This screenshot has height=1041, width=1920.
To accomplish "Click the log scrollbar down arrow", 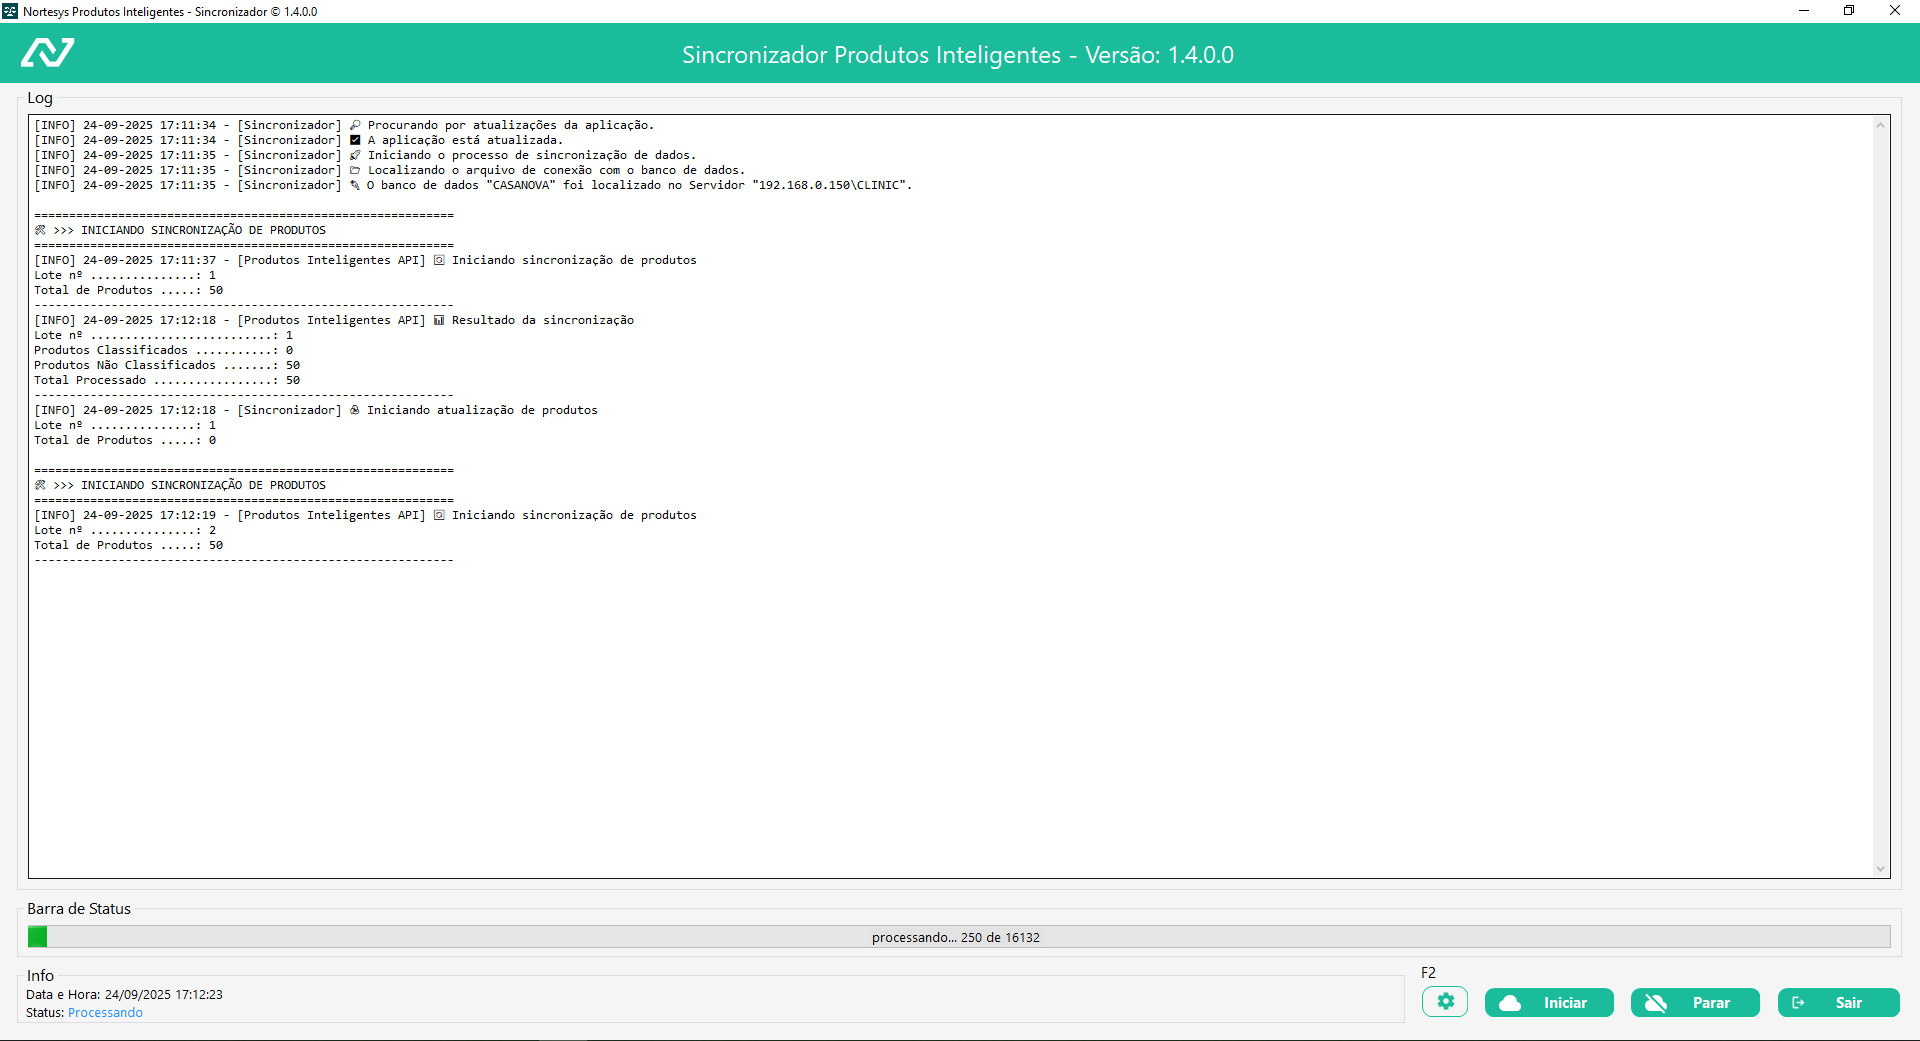I will [x=1880, y=869].
